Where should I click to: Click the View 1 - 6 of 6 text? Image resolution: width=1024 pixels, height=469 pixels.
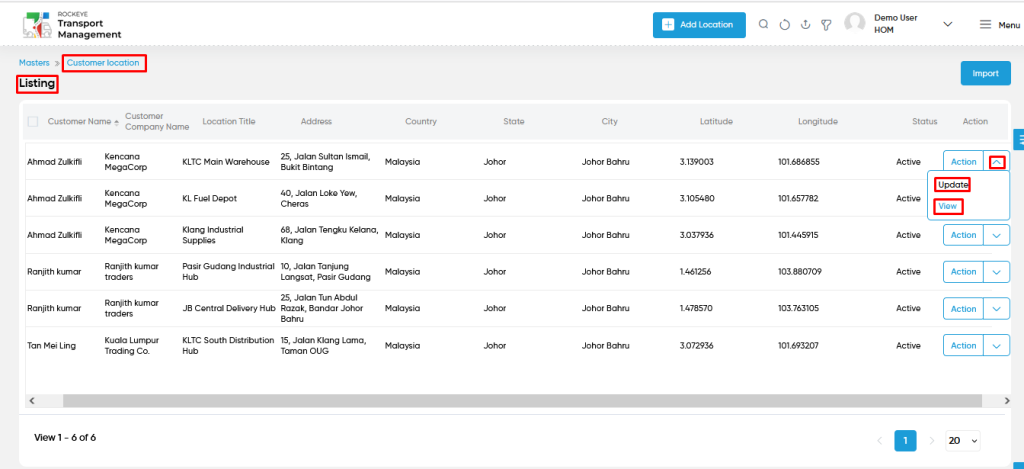[x=65, y=438]
